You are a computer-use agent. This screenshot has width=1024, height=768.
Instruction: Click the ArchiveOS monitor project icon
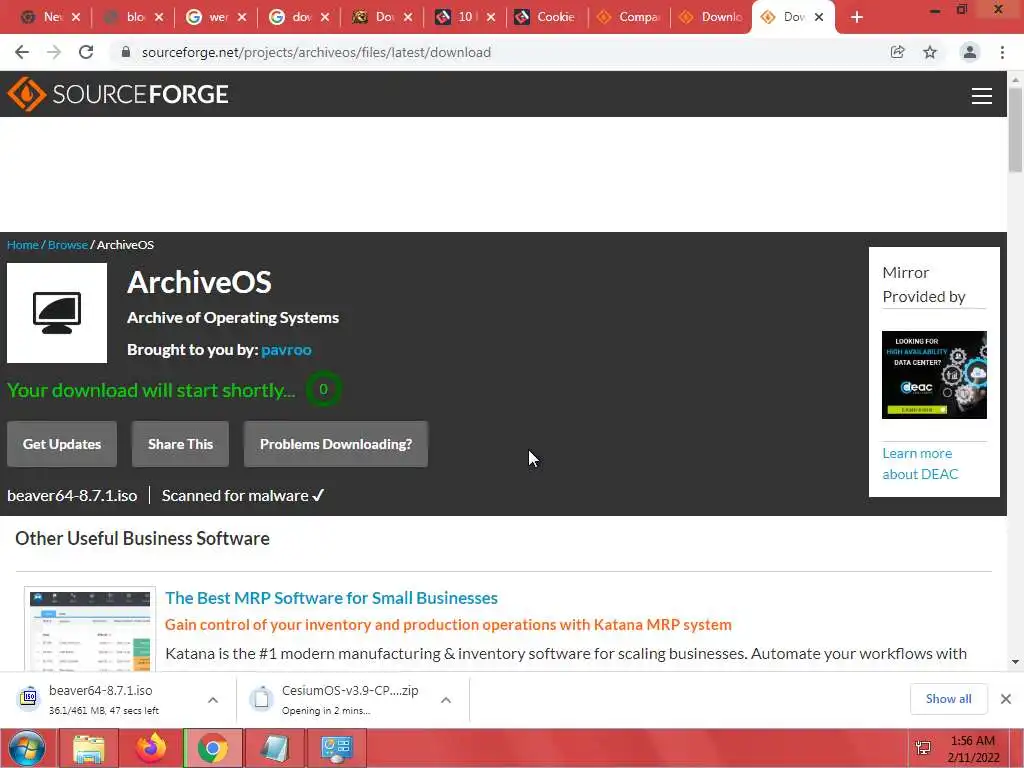tap(57, 313)
